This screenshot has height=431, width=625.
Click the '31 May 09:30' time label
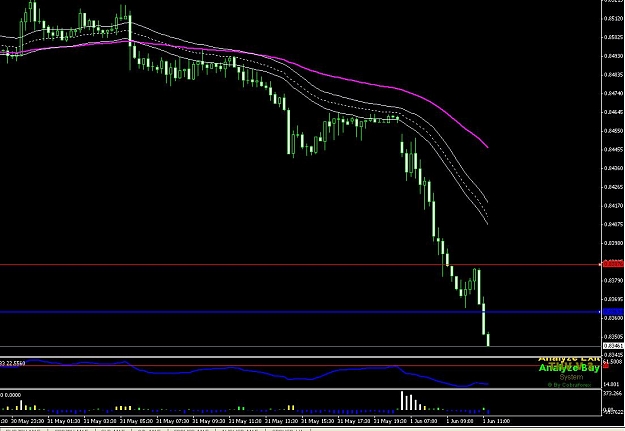click(x=208, y=421)
